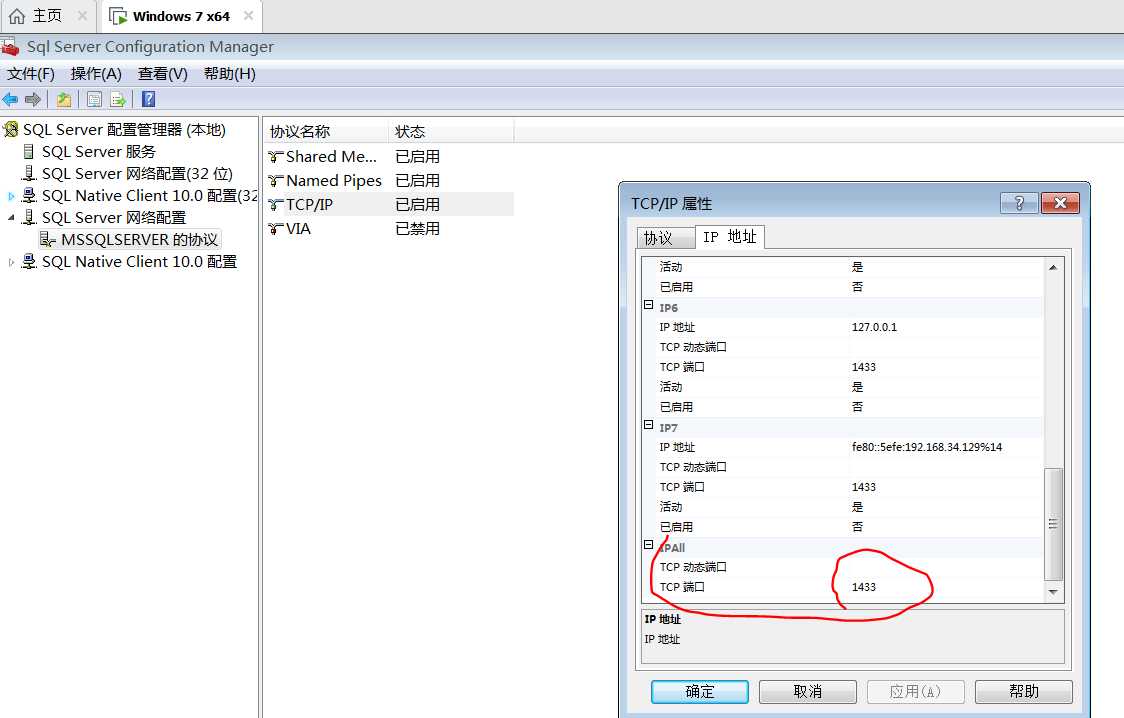This screenshot has width=1124, height=718.
Task: Click IPAll TCP 动态端口 value field
Action: point(946,567)
